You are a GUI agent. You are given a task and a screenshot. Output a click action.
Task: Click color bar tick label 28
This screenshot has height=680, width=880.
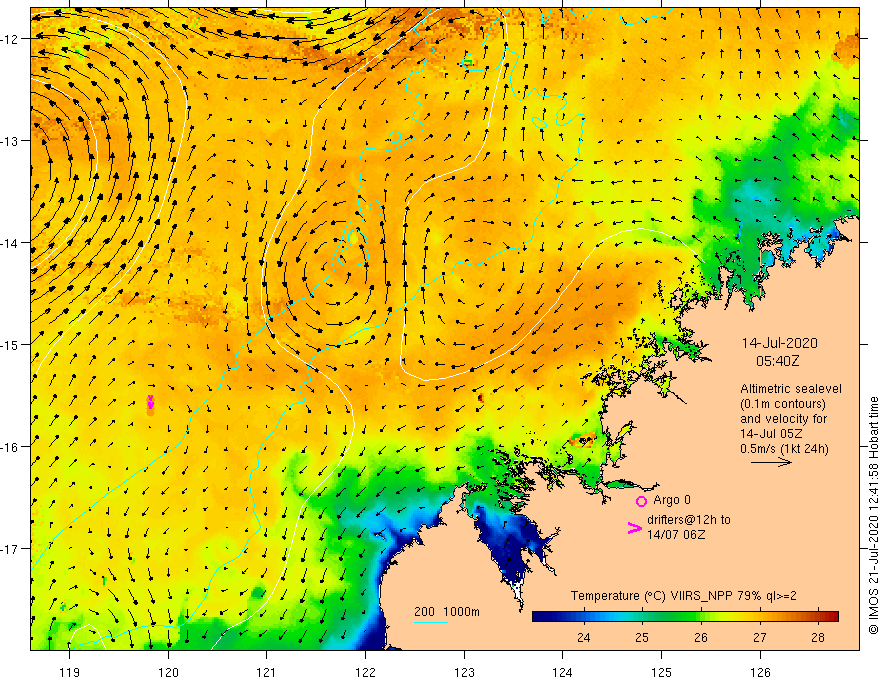coord(818,637)
